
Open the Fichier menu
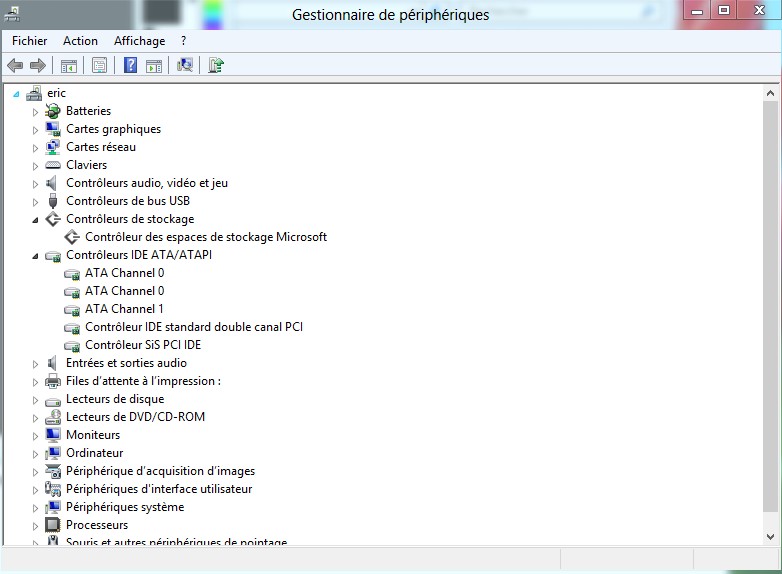click(x=30, y=41)
